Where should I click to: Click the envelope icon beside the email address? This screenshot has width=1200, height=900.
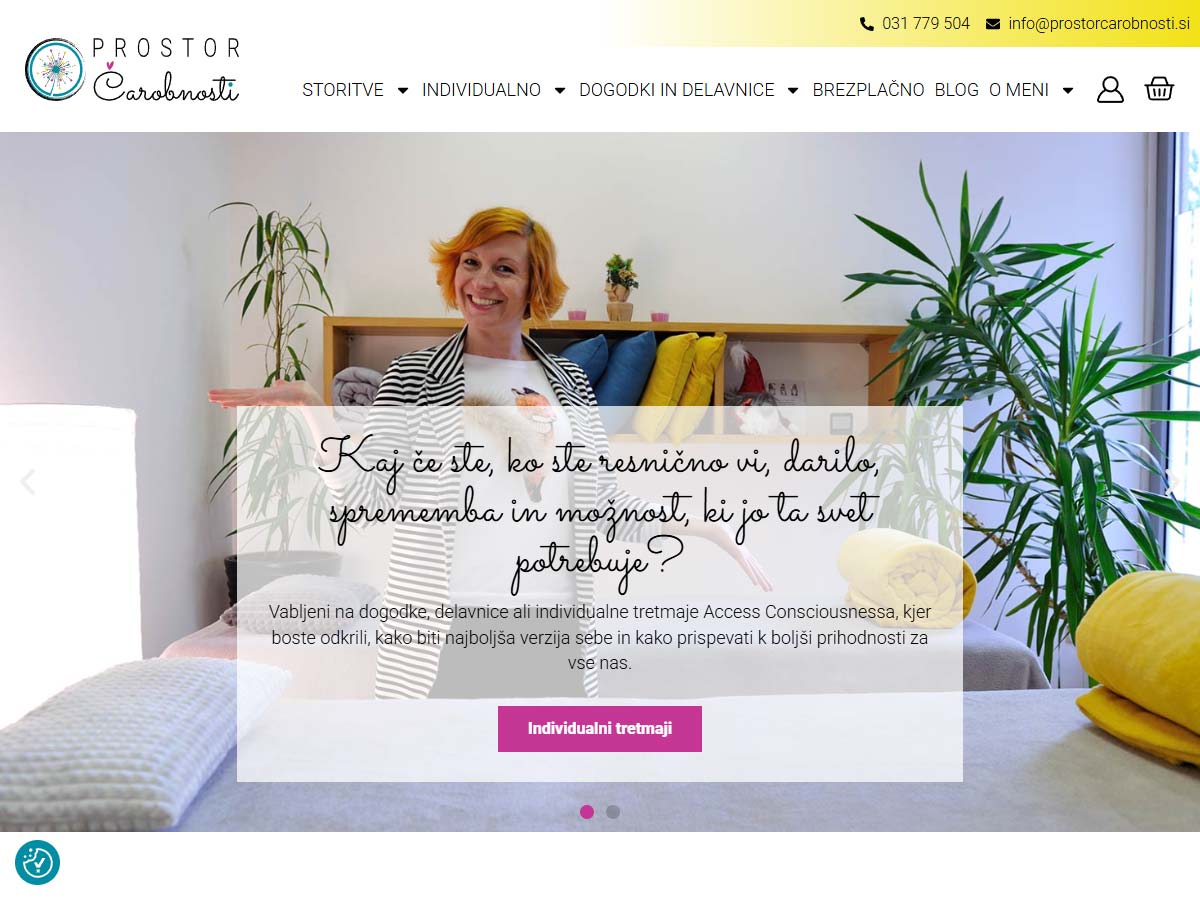point(993,24)
